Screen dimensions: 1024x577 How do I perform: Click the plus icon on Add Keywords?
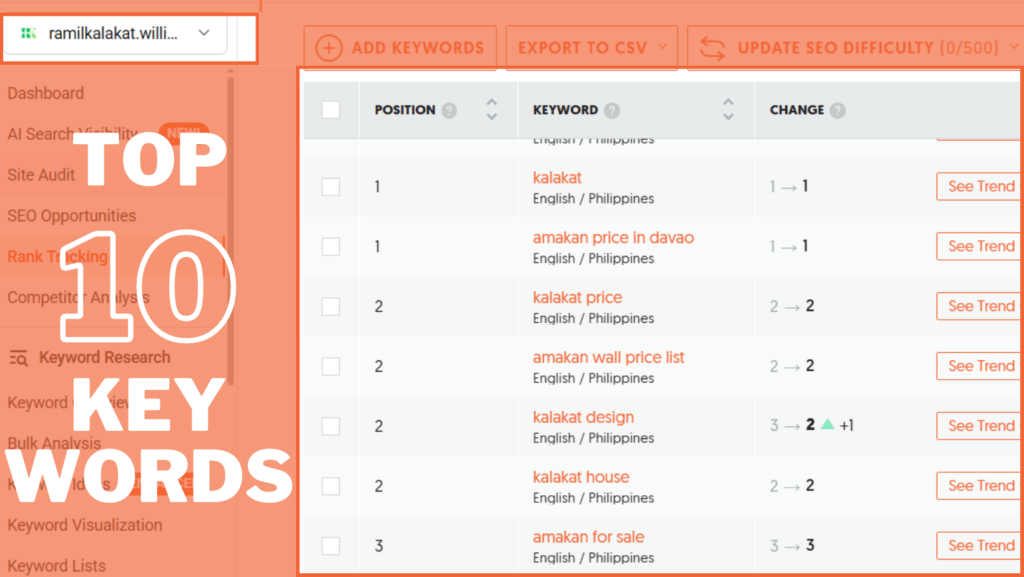click(329, 46)
